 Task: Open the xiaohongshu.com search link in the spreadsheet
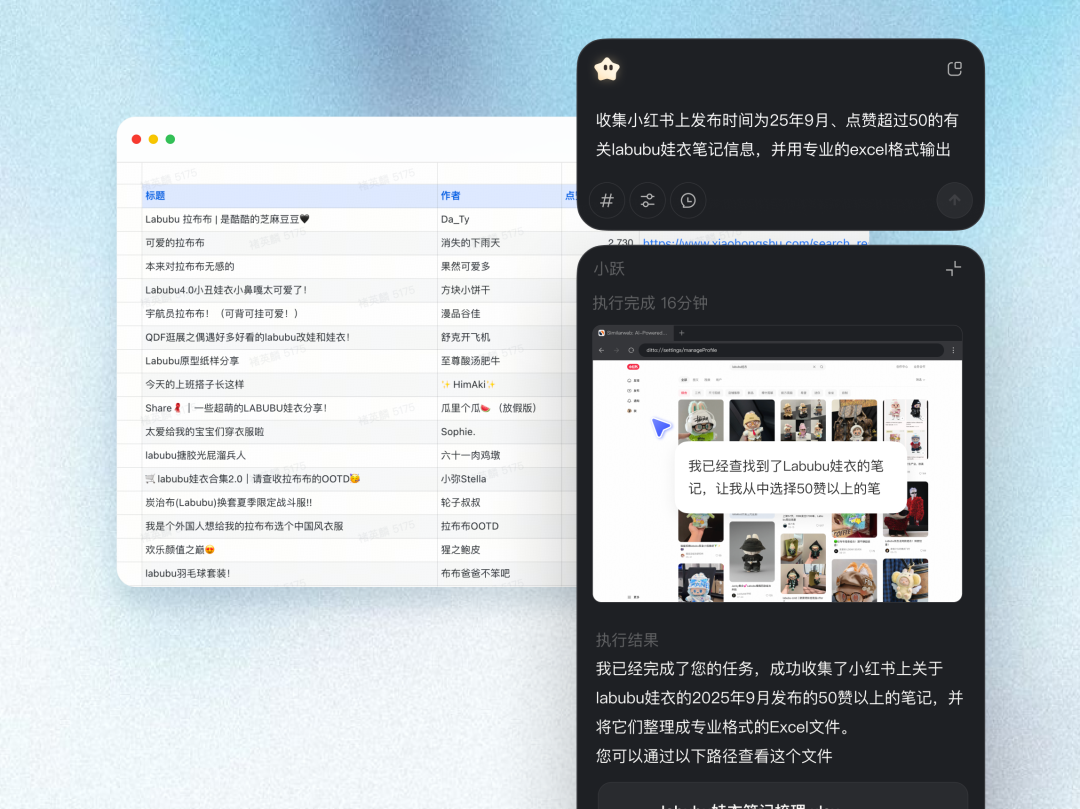pos(755,242)
